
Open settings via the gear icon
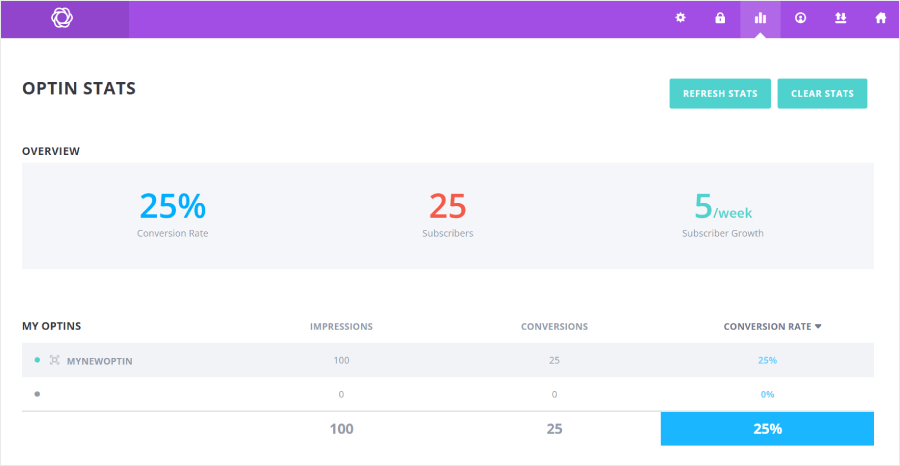680,18
